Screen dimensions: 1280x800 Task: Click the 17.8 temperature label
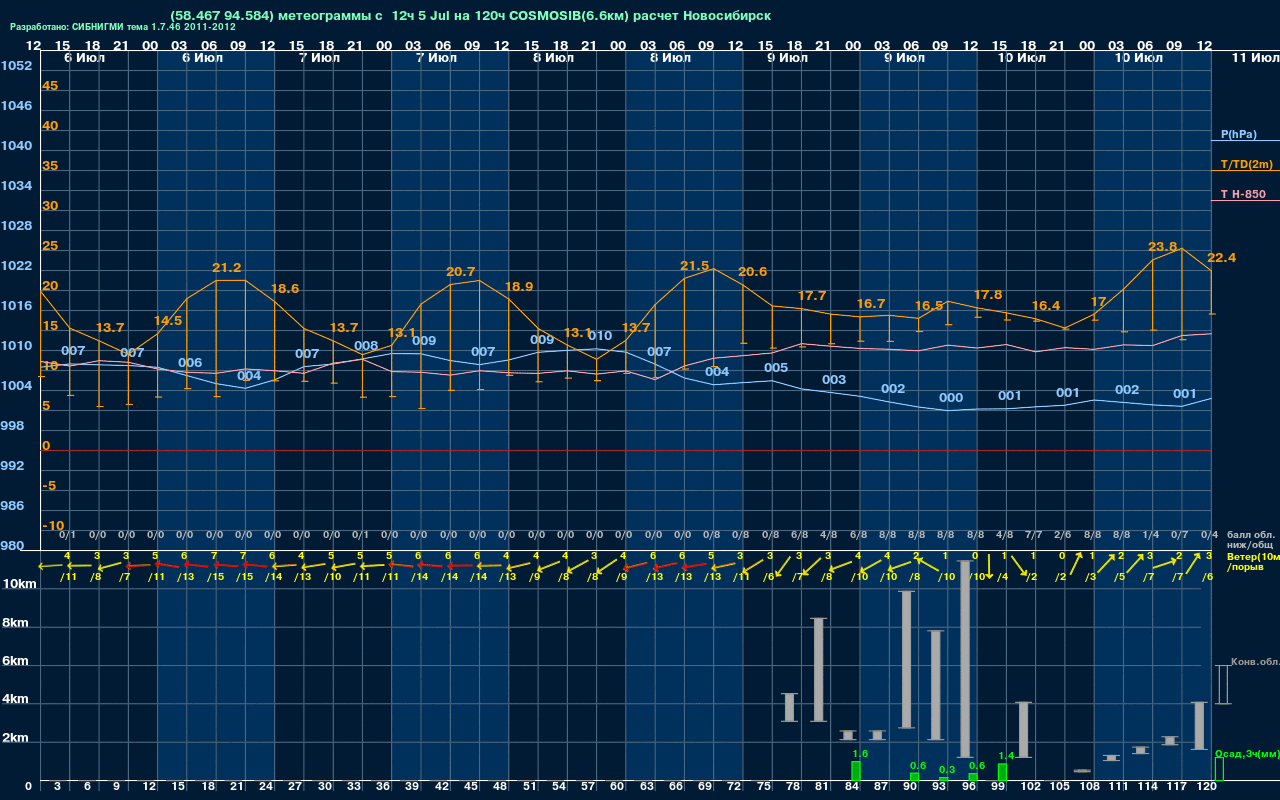pyautogui.click(x=987, y=294)
